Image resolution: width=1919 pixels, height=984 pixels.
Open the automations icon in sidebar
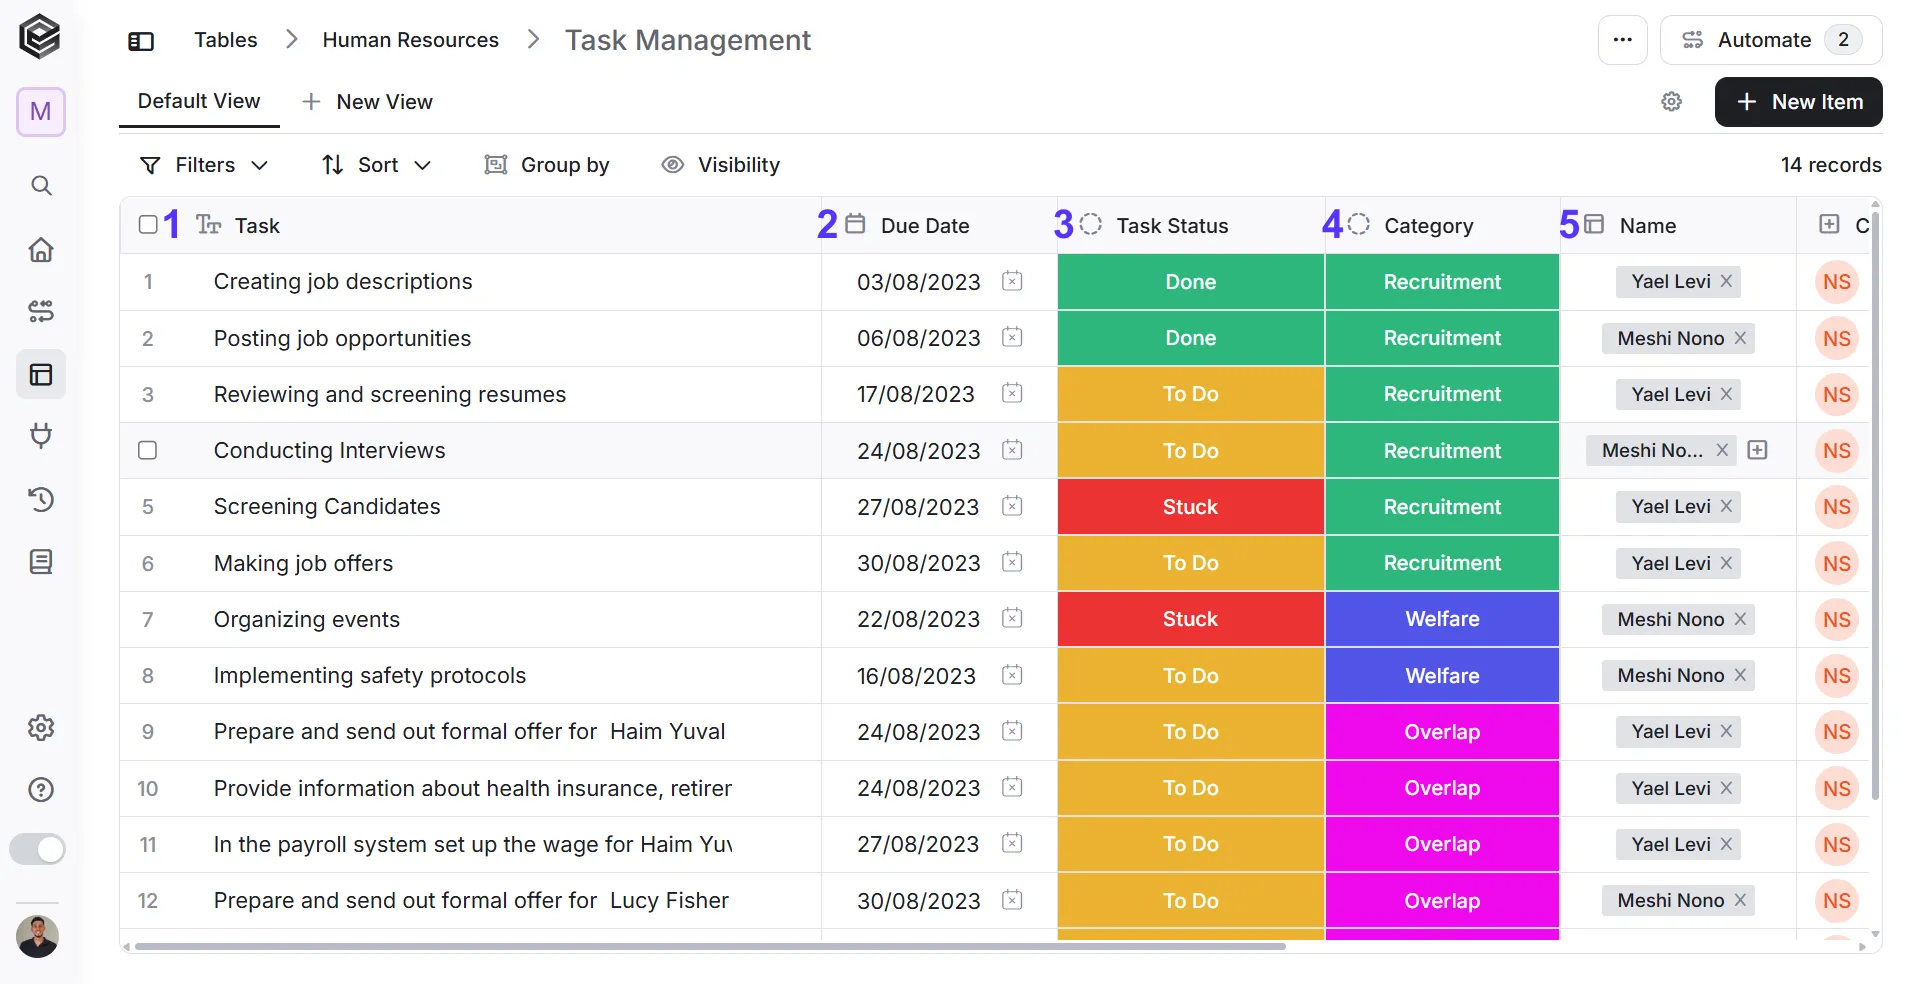click(x=41, y=311)
